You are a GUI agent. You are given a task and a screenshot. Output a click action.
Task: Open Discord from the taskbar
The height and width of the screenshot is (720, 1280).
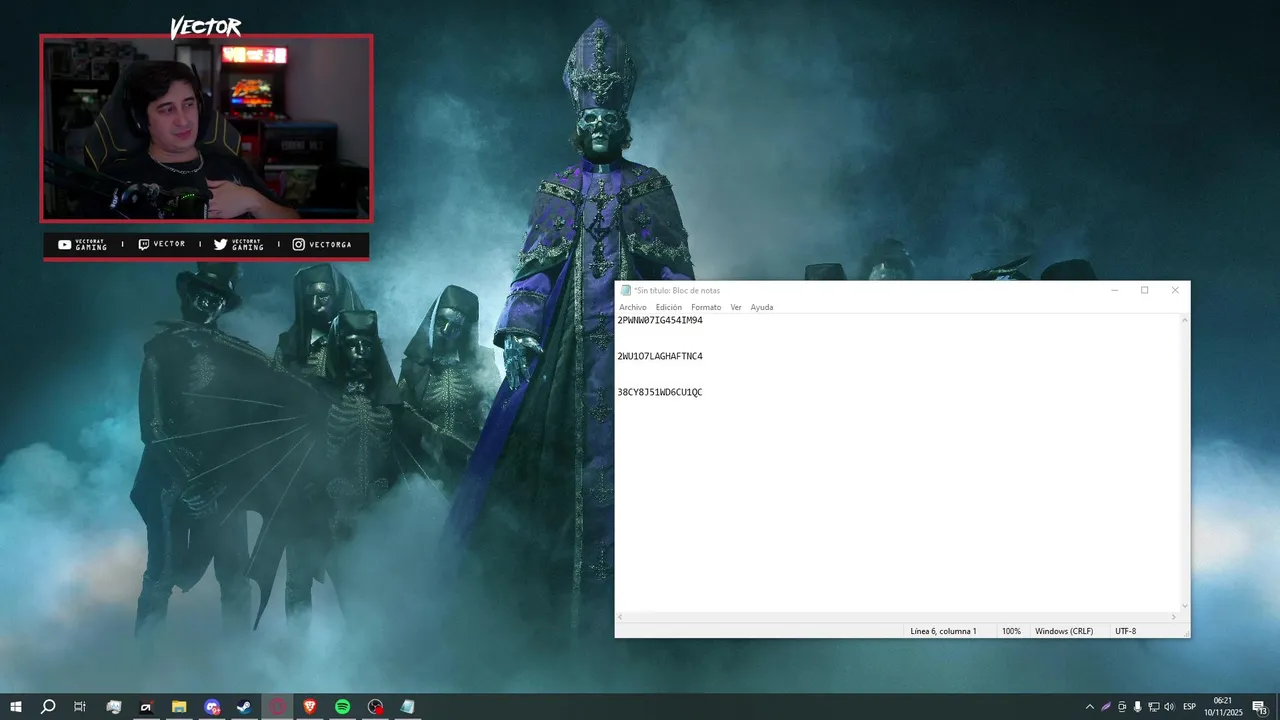pyautogui.click(x=212, y=707)
